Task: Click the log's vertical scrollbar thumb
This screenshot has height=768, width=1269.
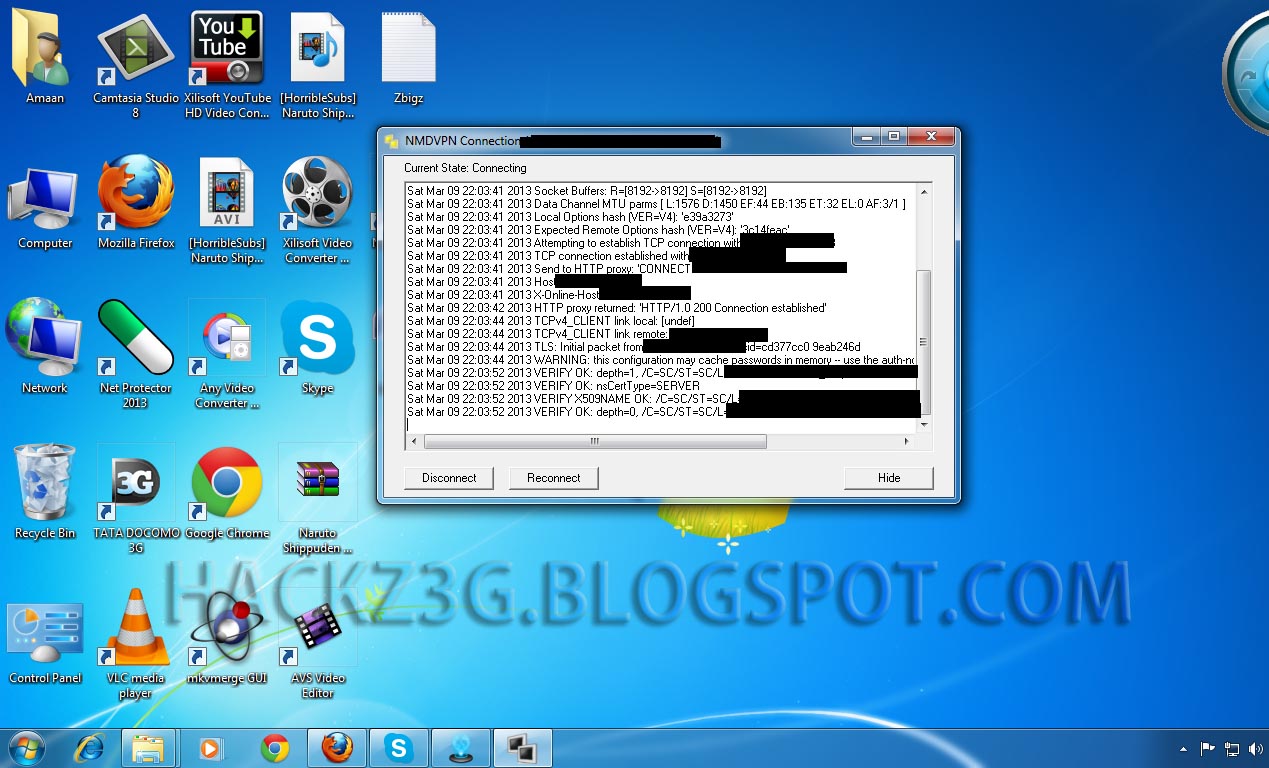Action: (x=924, y=342)
